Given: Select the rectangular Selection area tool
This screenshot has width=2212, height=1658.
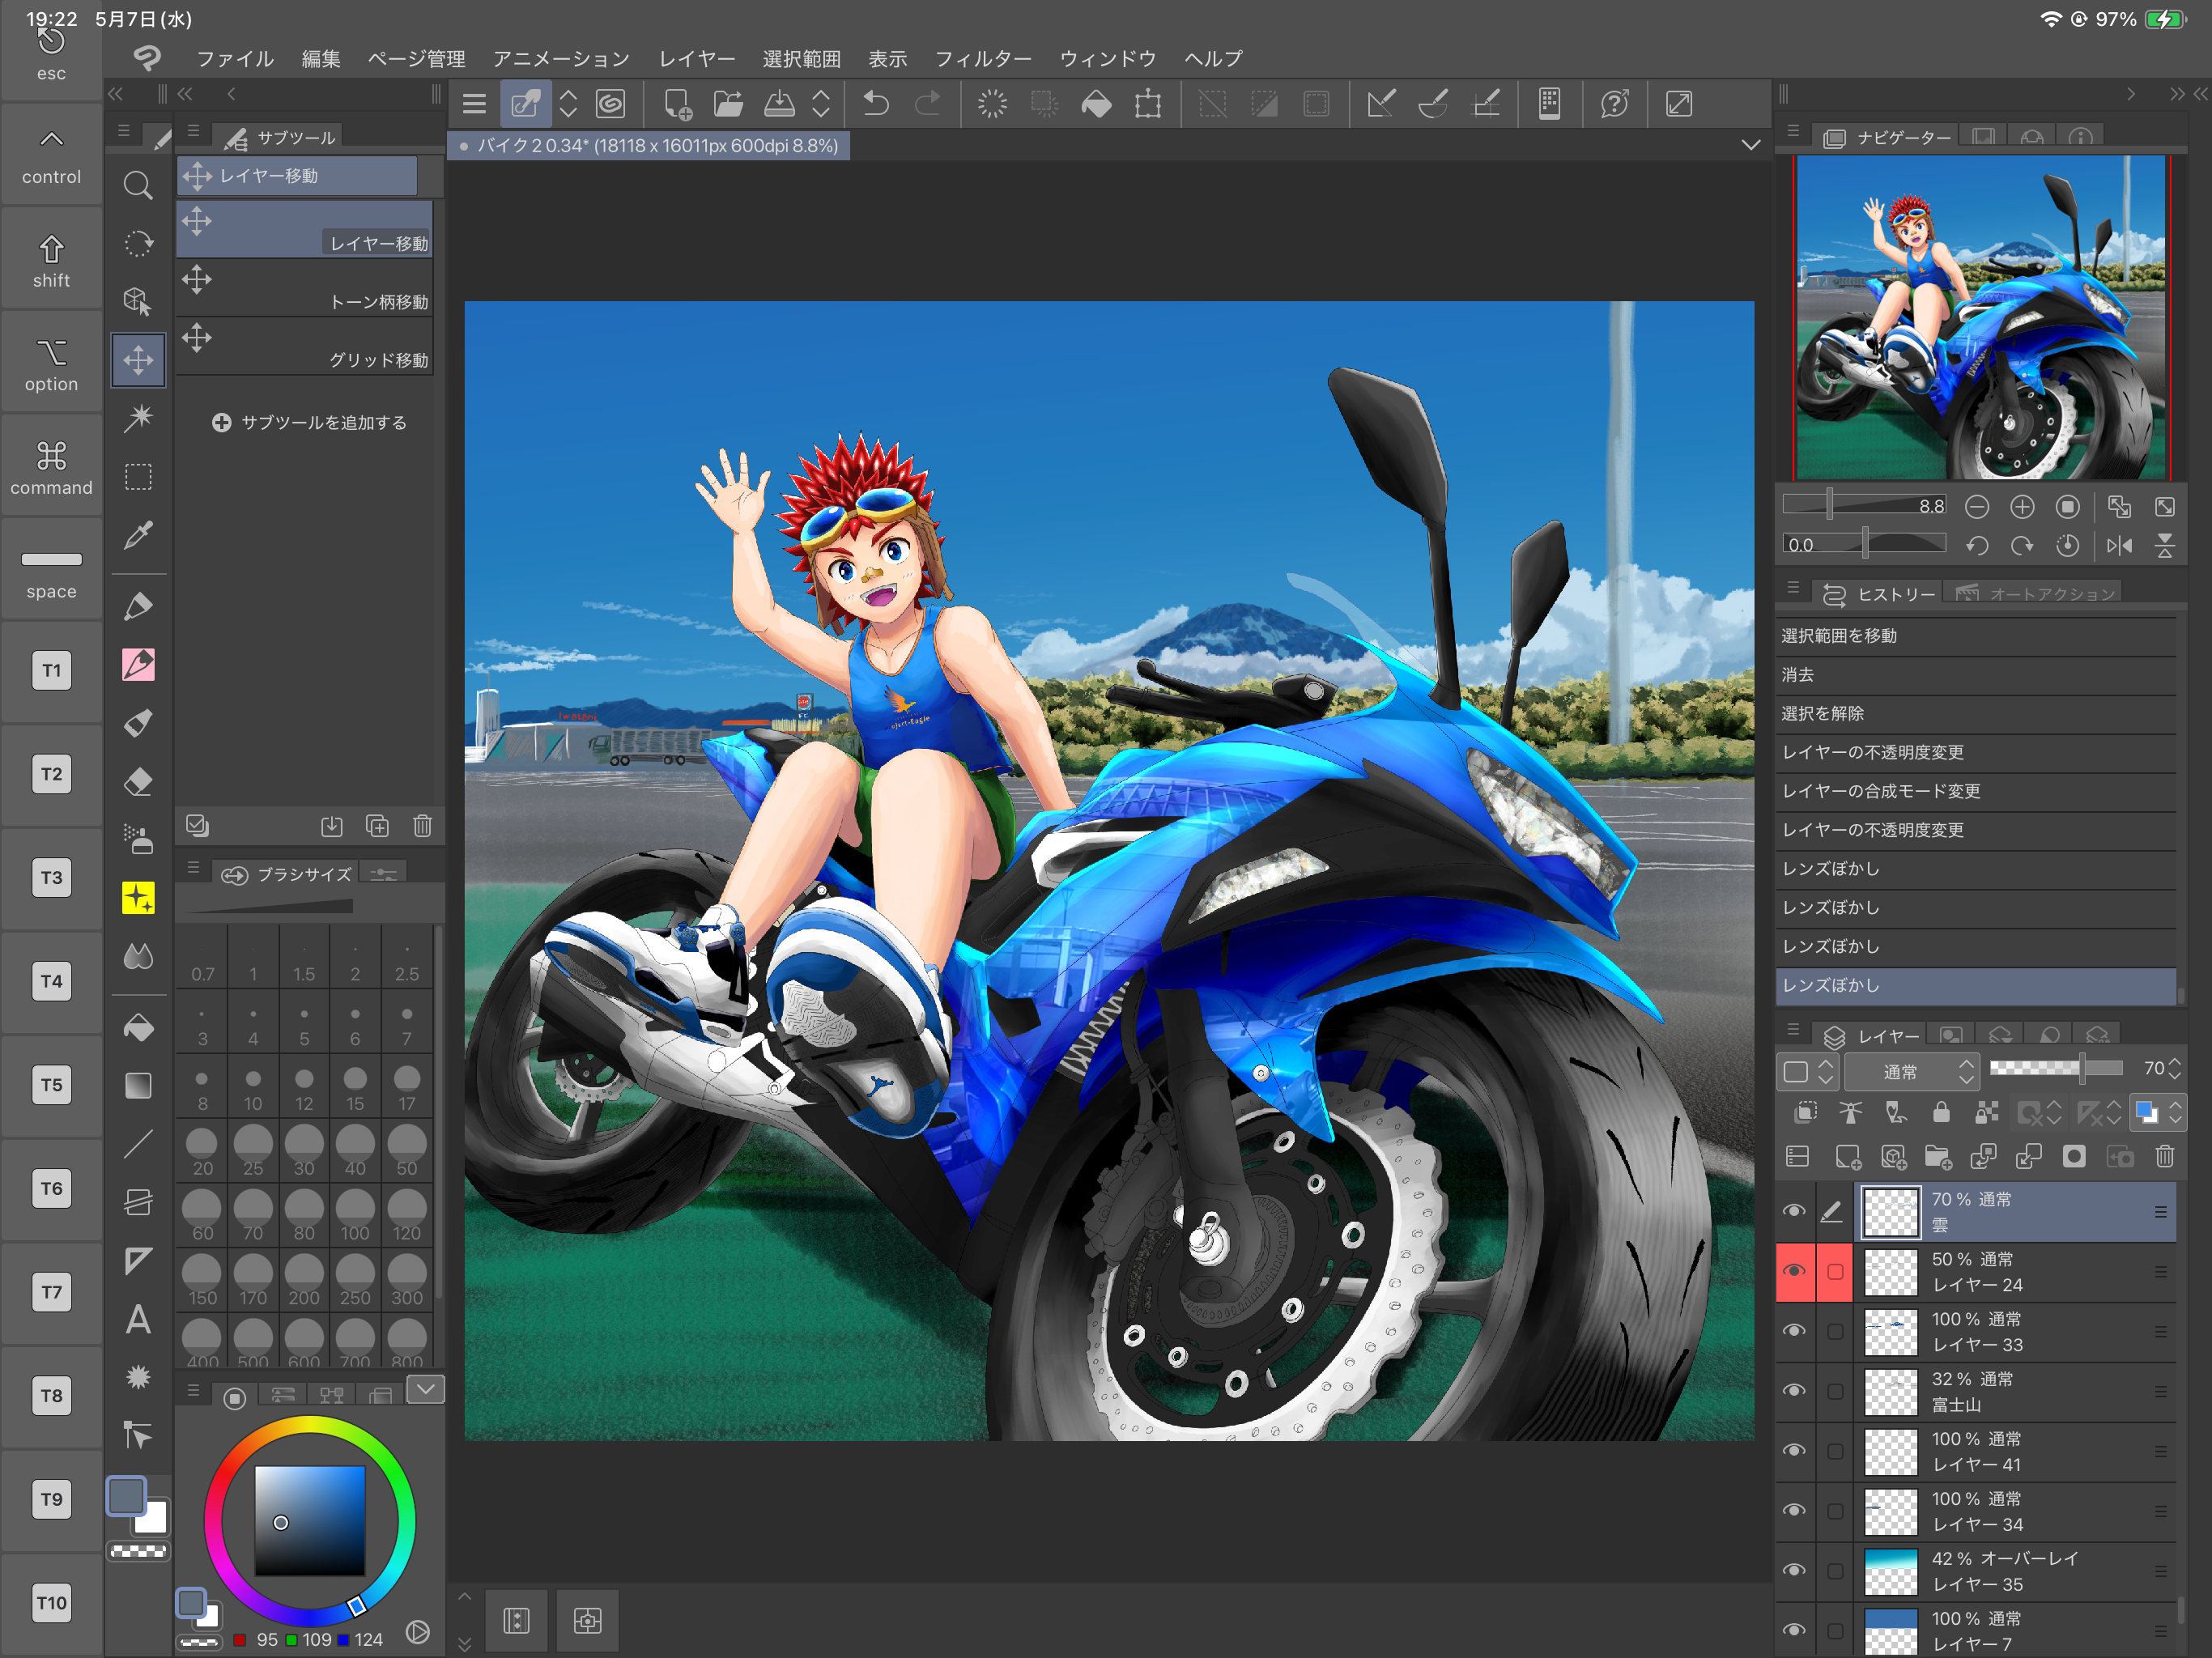Looking at the screenshot, I should [138, 476].
